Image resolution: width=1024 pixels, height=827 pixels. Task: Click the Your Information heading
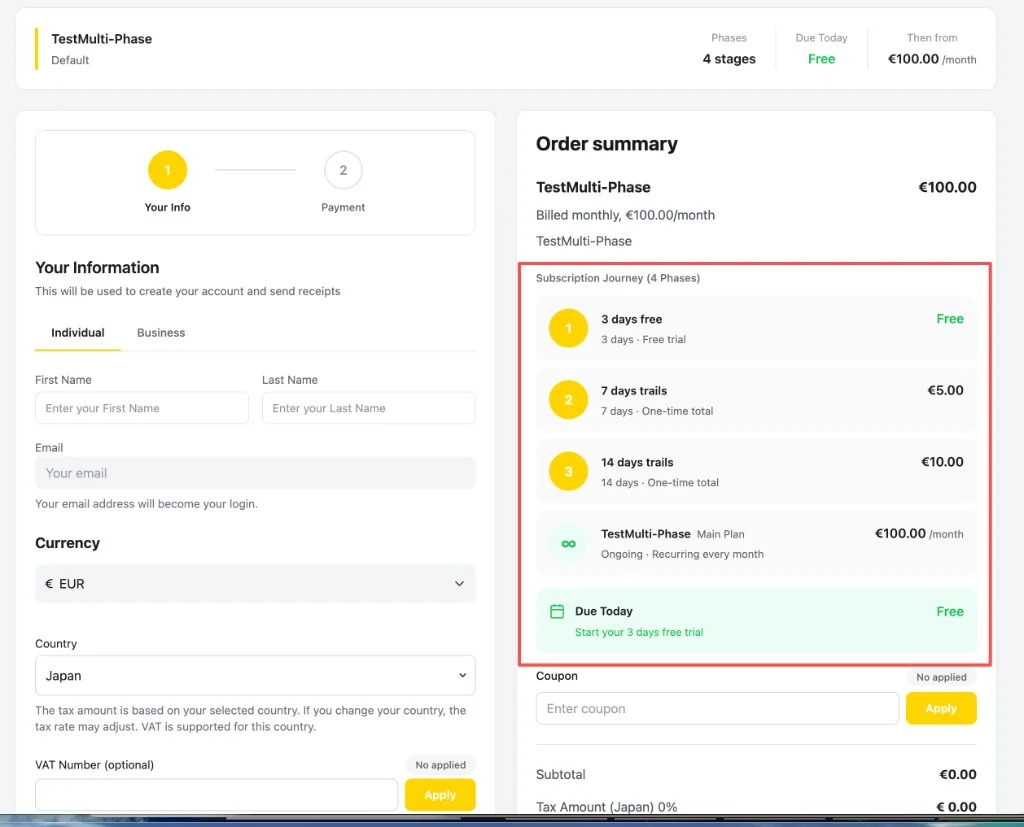pyautogui.click(x=97, y=267)
